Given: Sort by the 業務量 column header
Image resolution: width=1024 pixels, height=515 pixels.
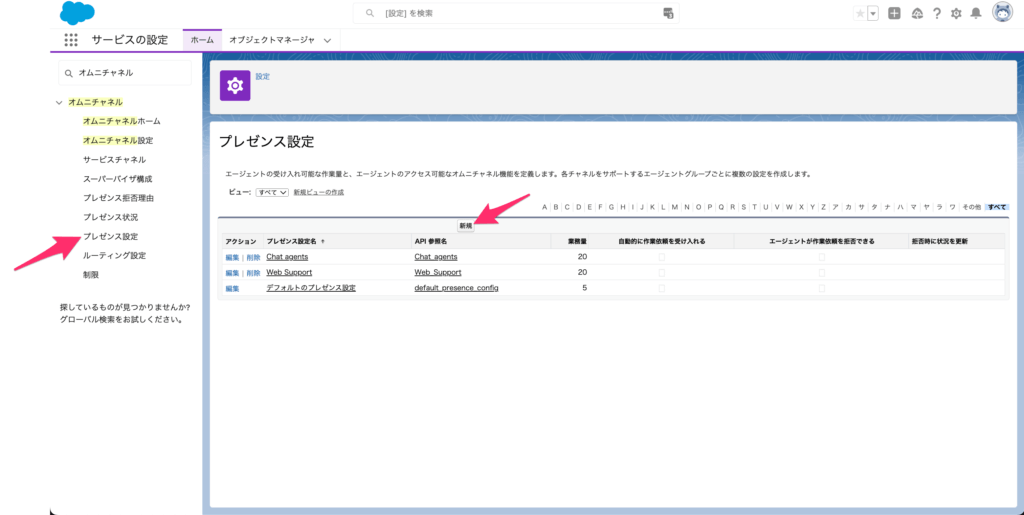Looking at the screenshot, I should tap(577, 242).
